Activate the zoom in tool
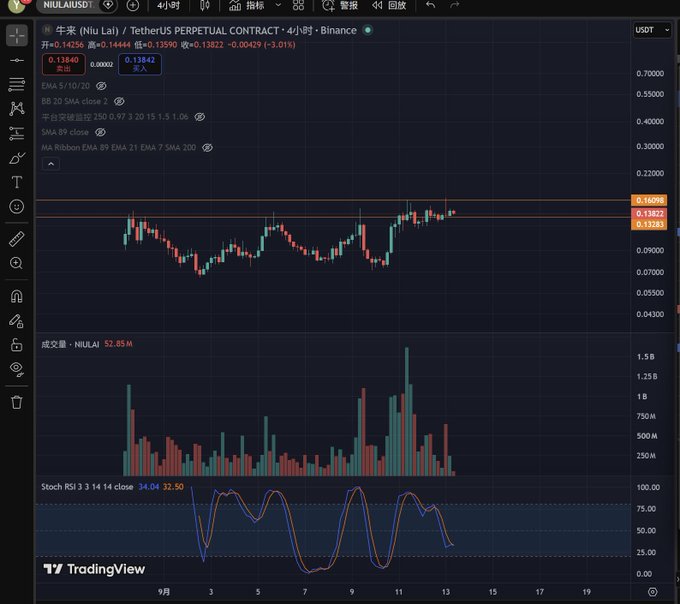The width and height of the screenshot is (680, 604). pyautogui.click(x=16, y=263)
